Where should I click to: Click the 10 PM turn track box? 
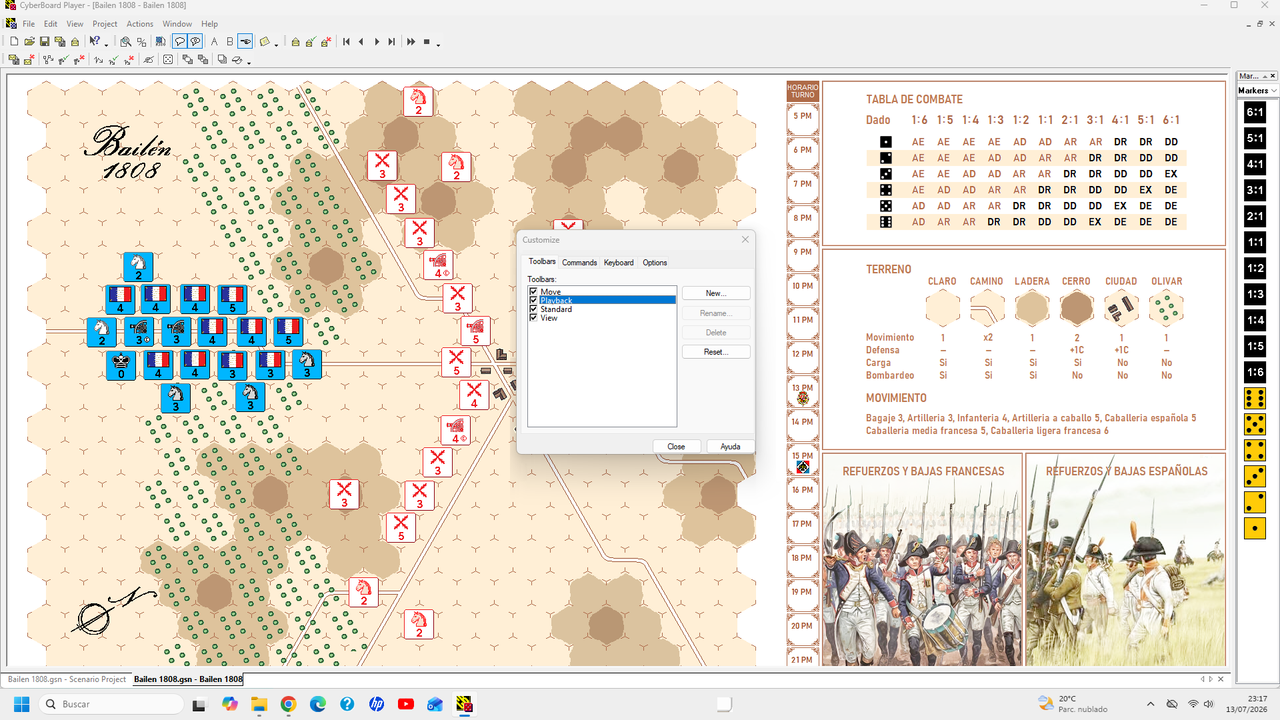click(x=803, y=286)
